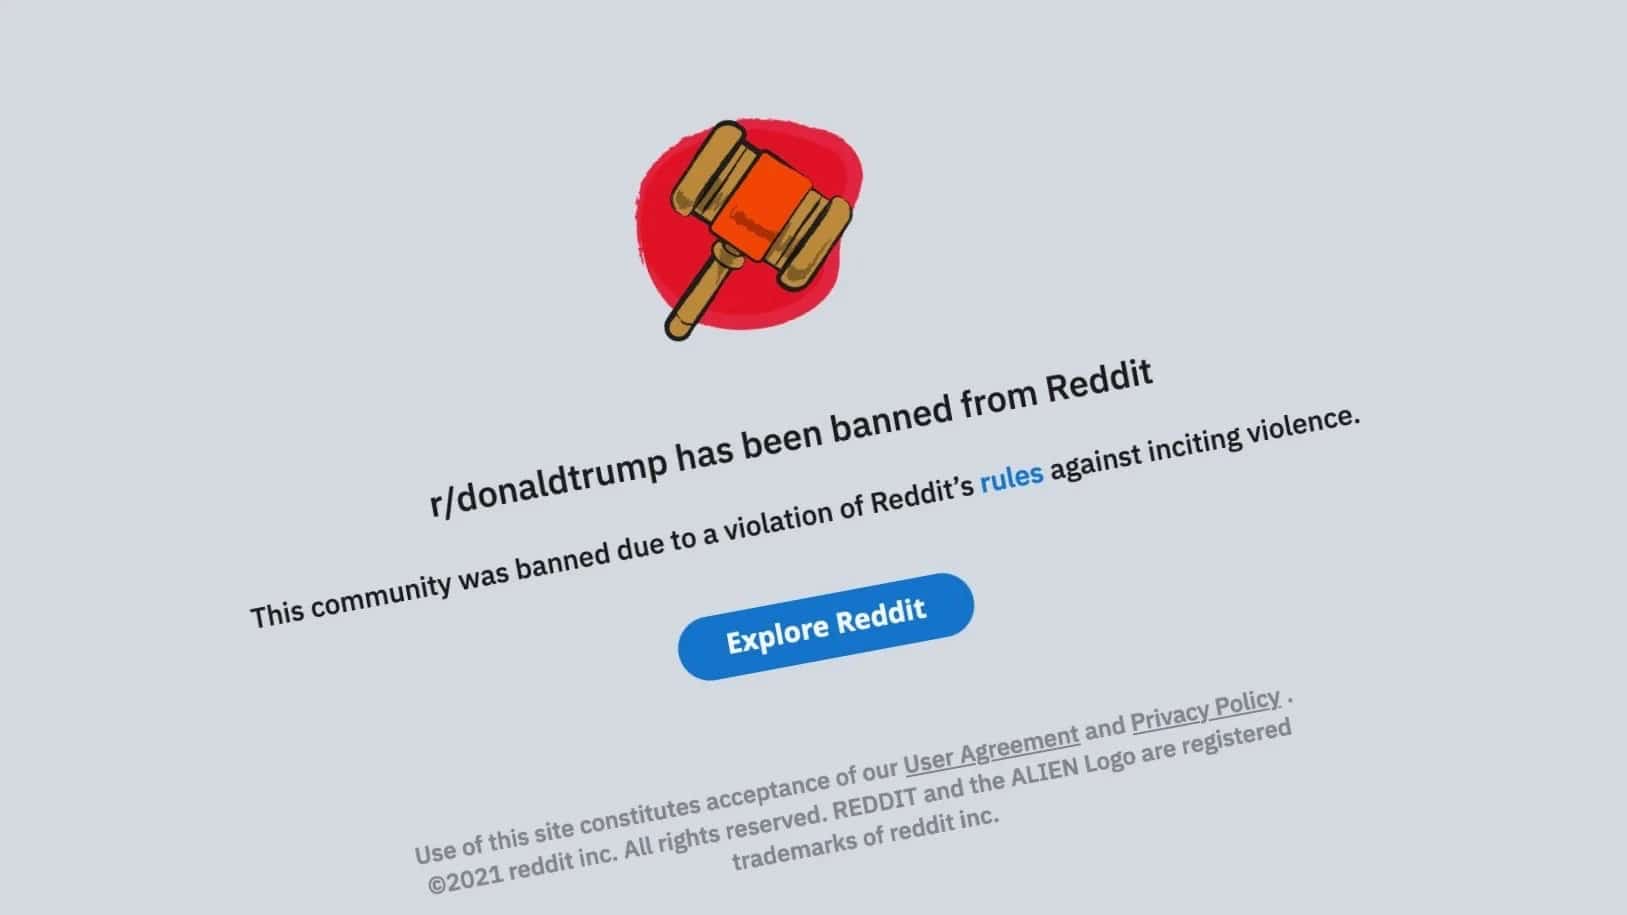Click the 'trademarks of reddit inc.' footer line
1627x915 pixels.
(x=866, y=838)
